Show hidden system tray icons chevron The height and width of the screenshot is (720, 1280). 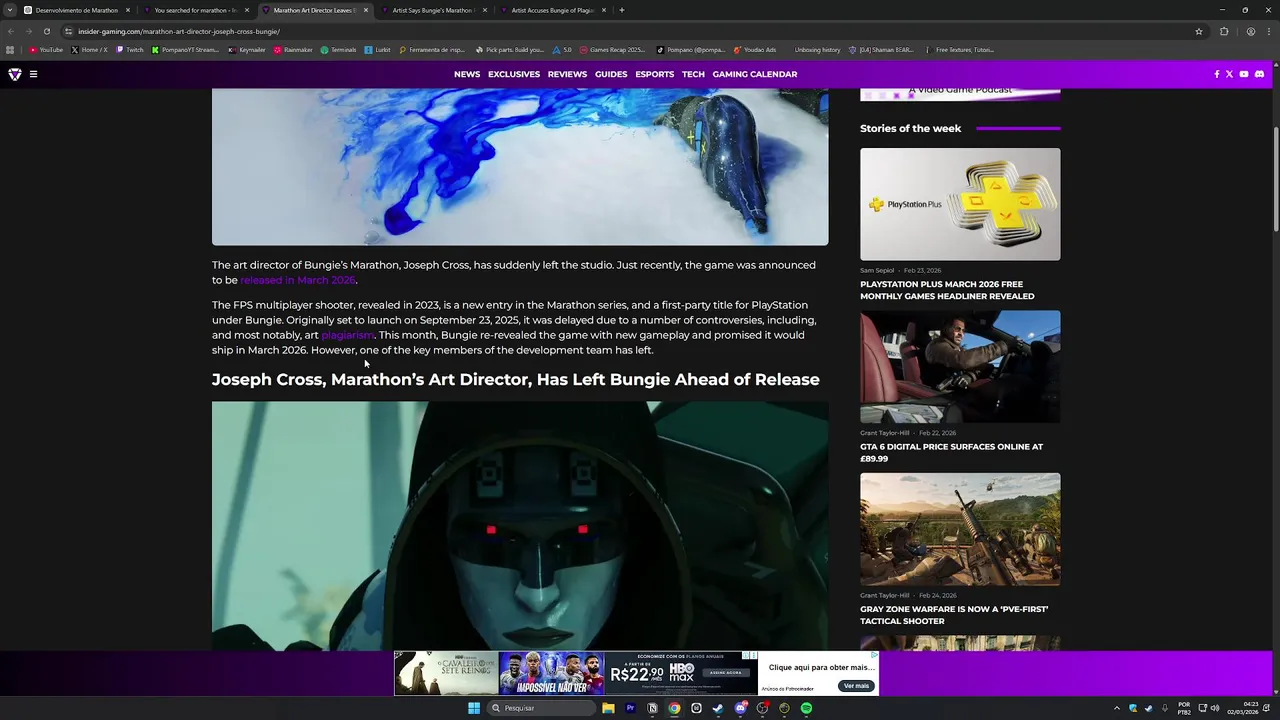pos(1117,708)
